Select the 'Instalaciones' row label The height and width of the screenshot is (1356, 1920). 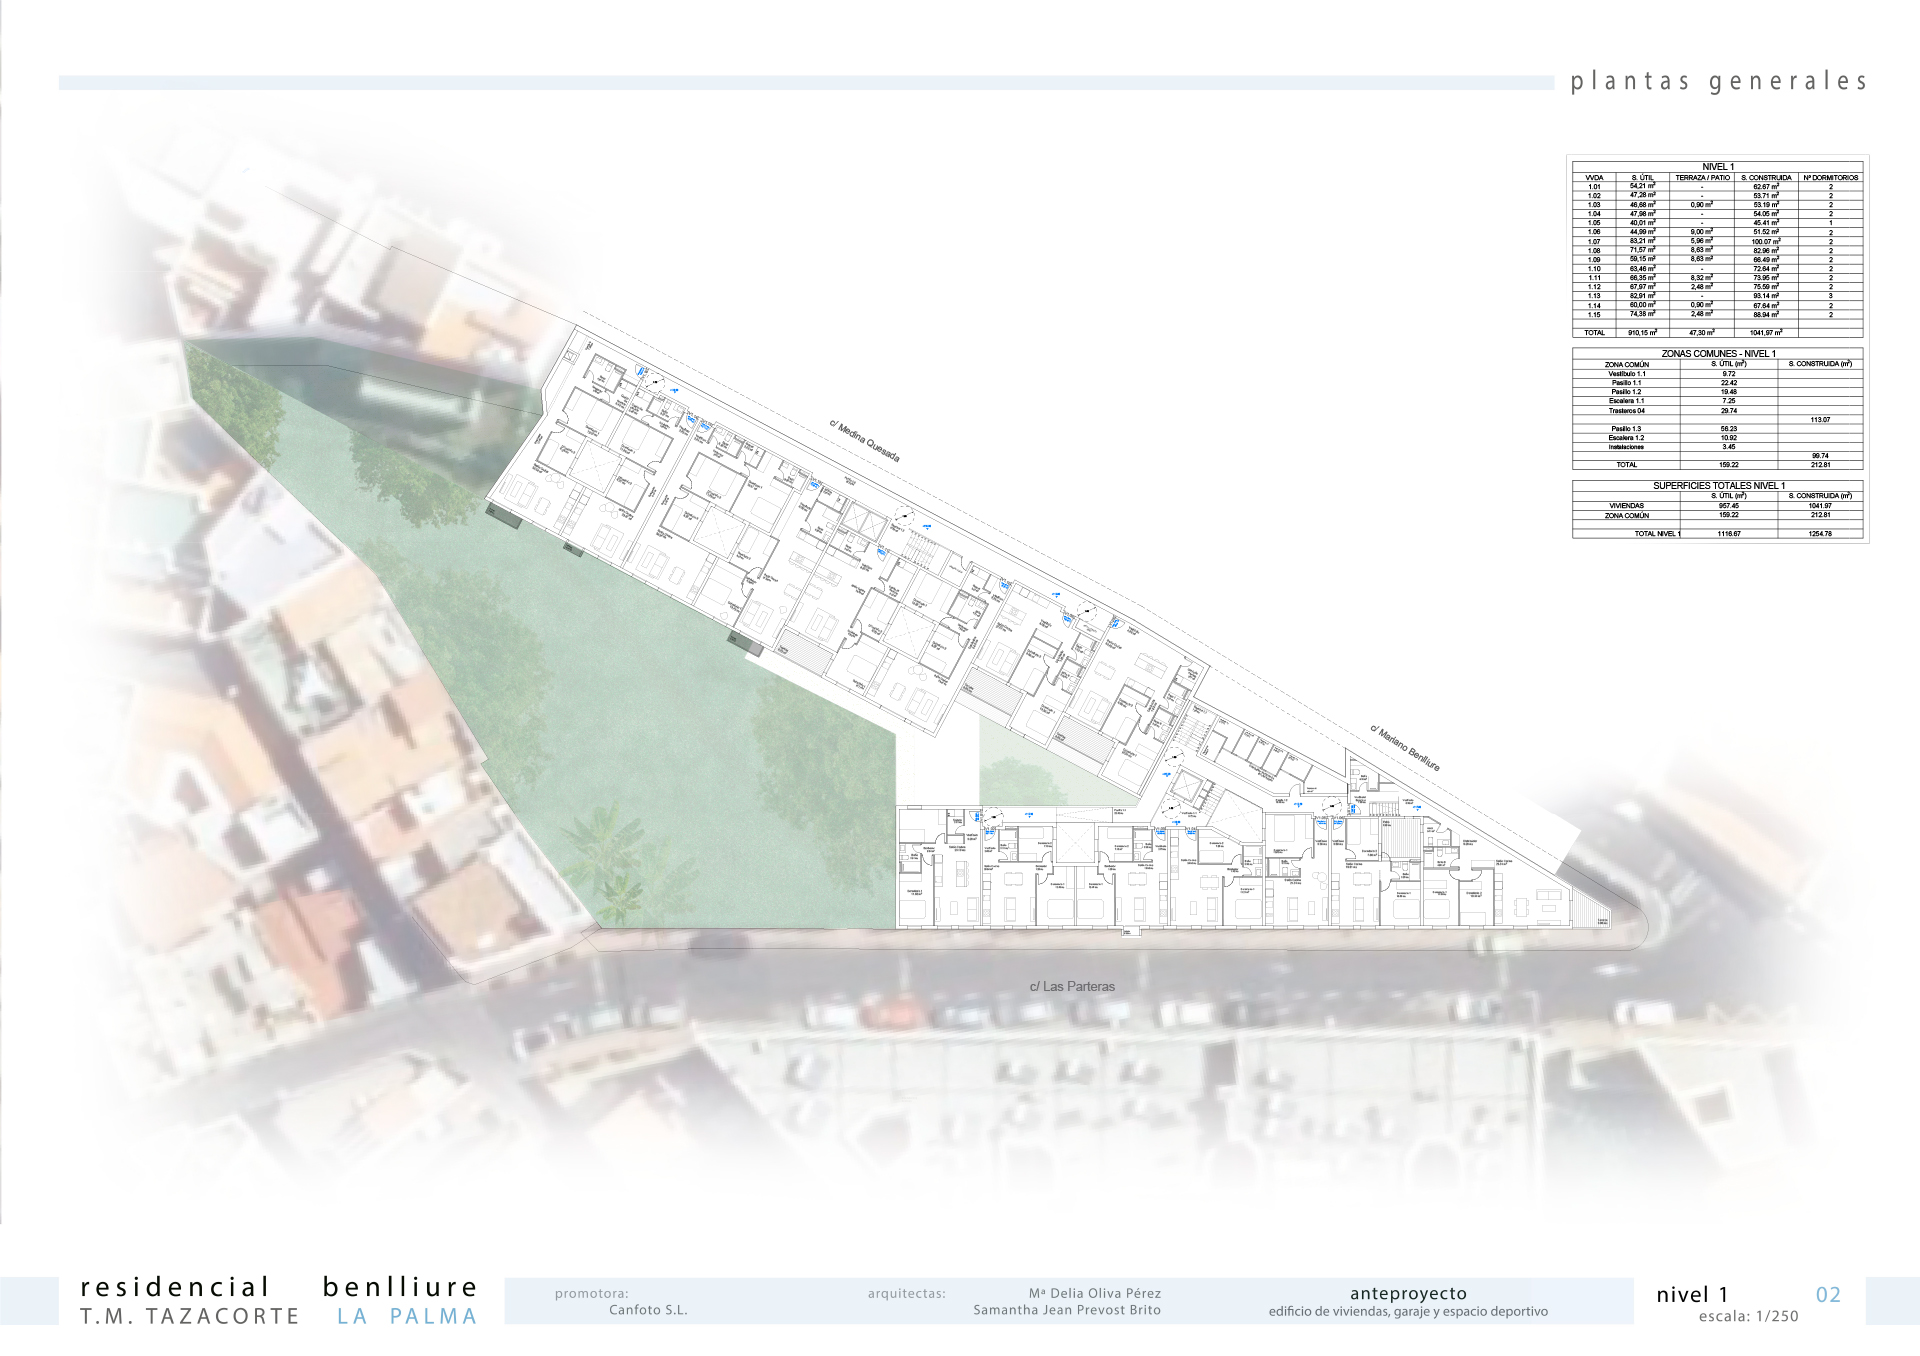click(1626, 447)
